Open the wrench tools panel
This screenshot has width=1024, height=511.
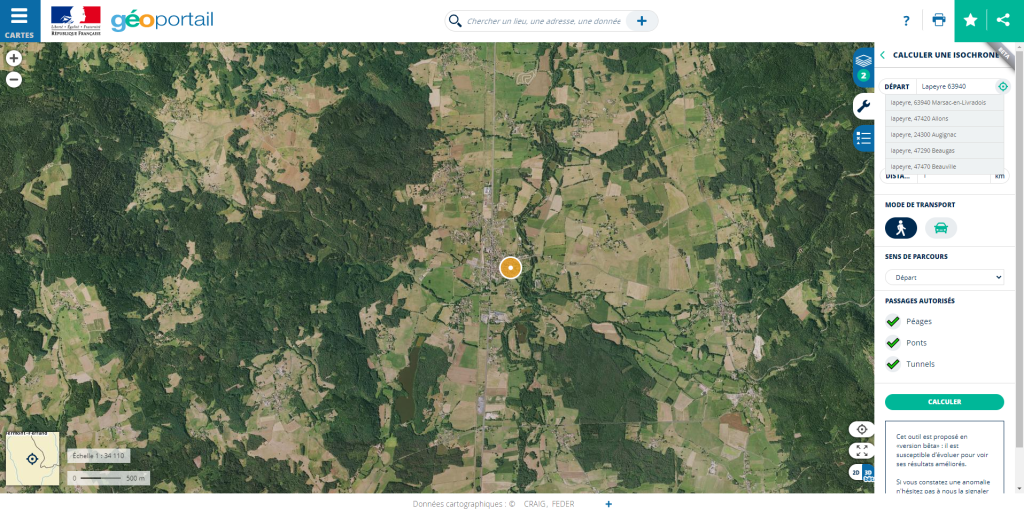point(863,106)
